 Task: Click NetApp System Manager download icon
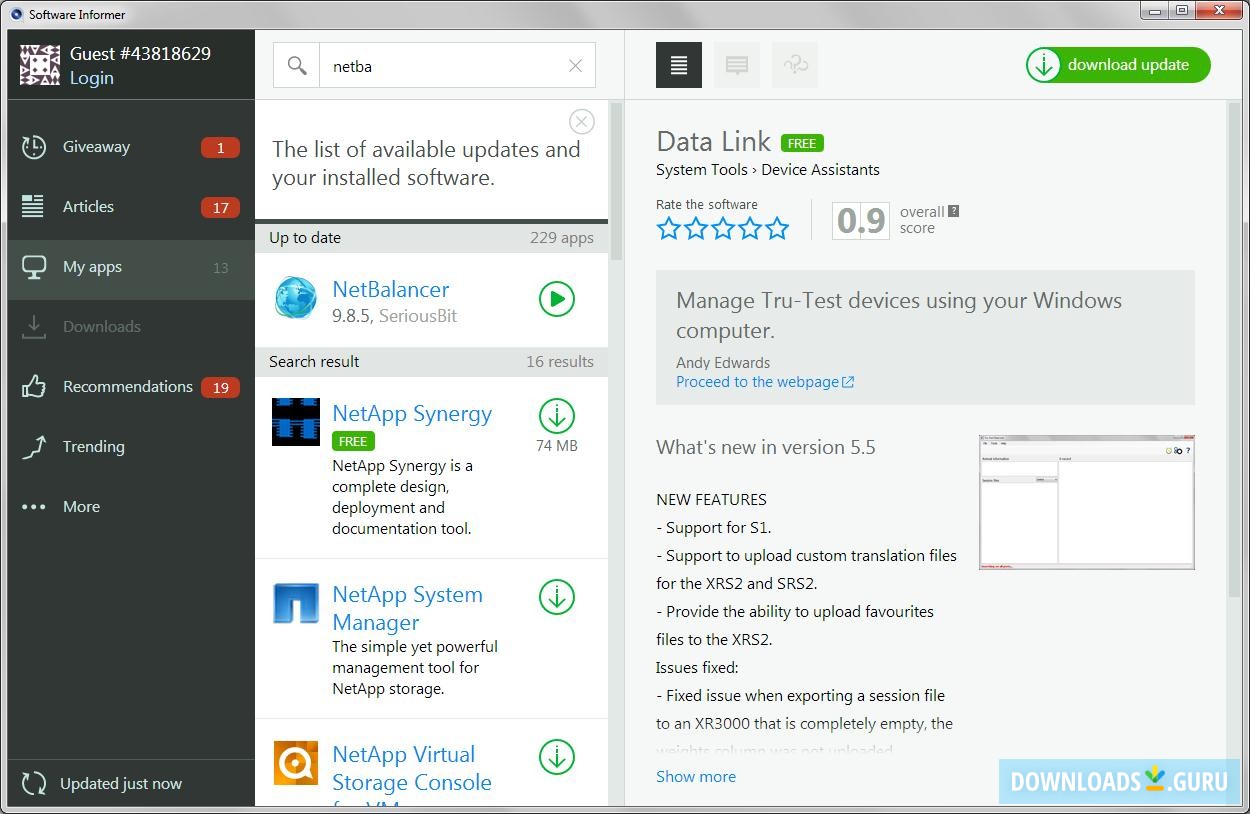point(557,597)
